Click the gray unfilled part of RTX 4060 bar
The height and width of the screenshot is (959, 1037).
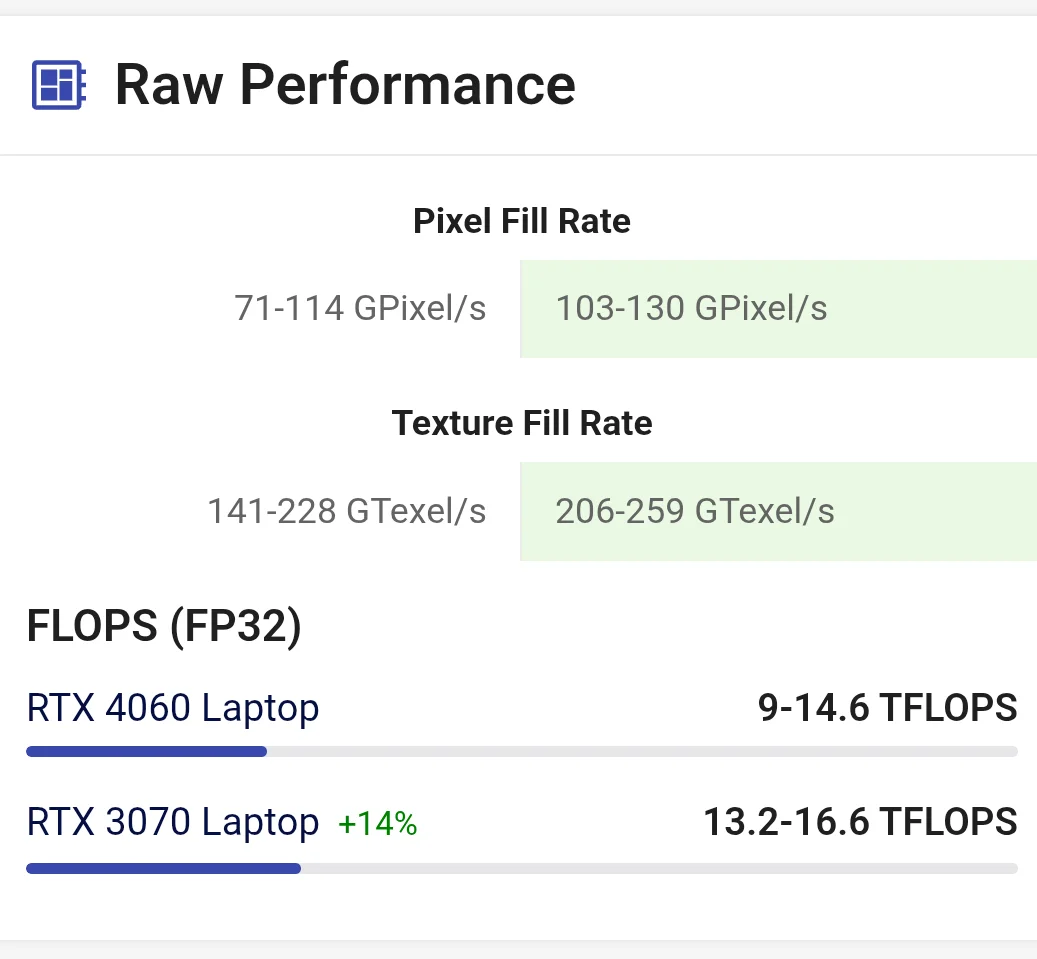tap(640, 752)
